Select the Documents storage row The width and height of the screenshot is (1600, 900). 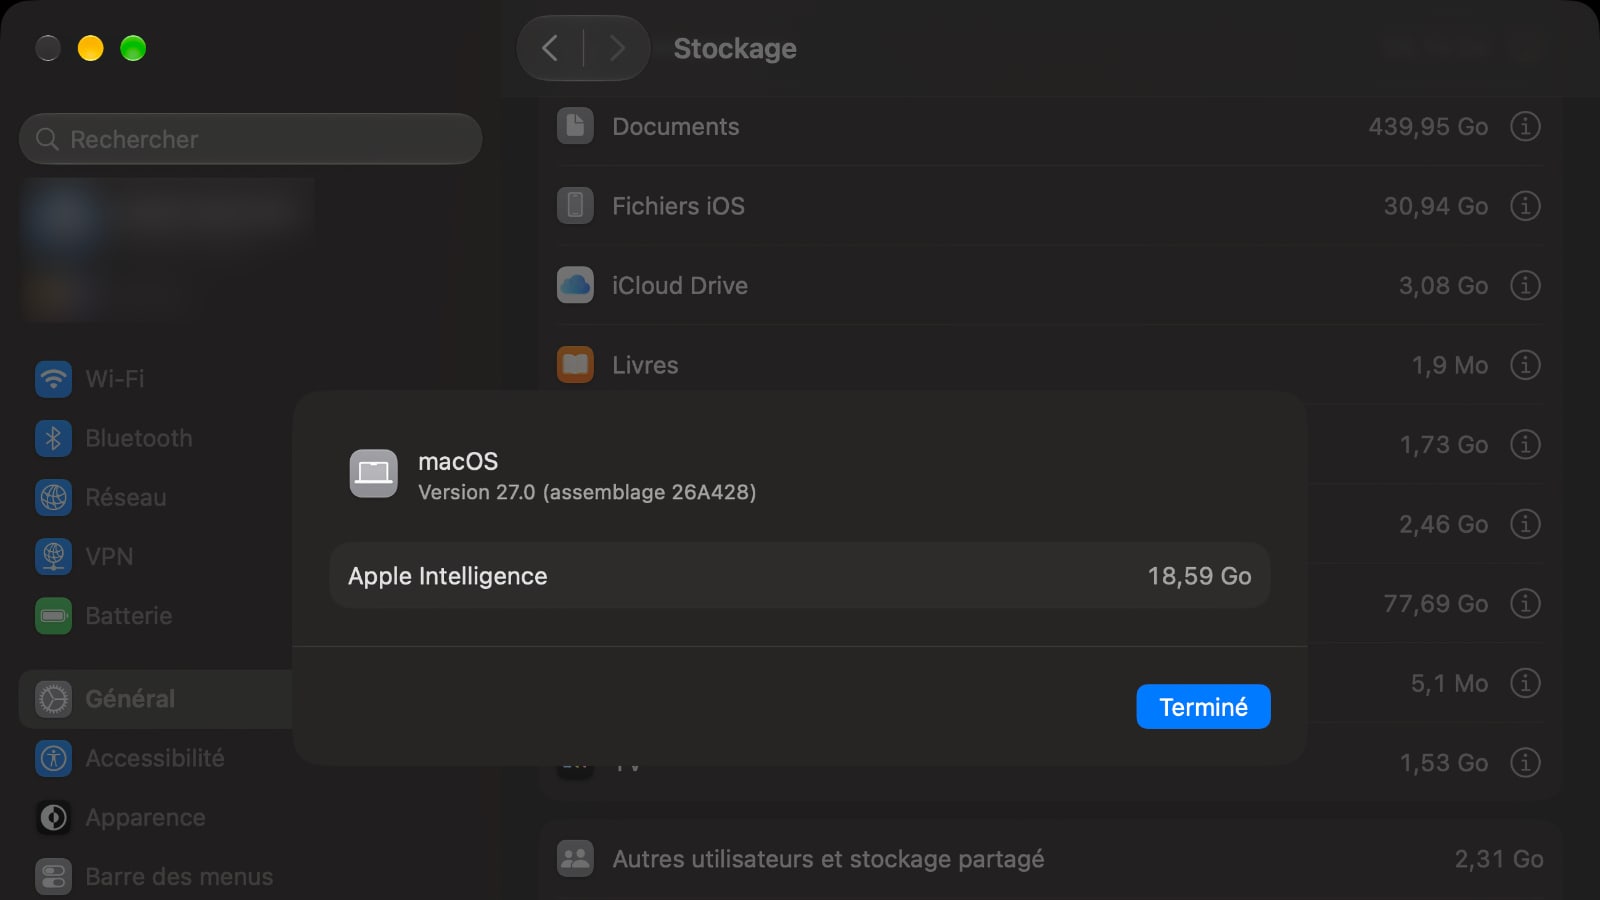click(1050, 126)
